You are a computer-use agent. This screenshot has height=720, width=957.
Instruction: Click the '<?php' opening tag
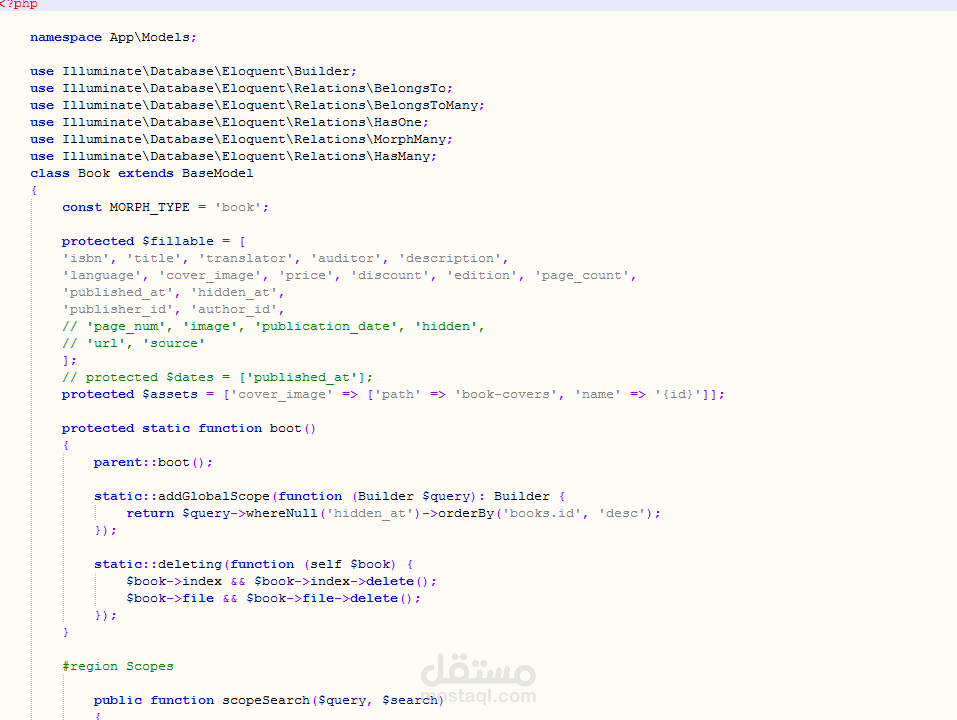point(19,4)
